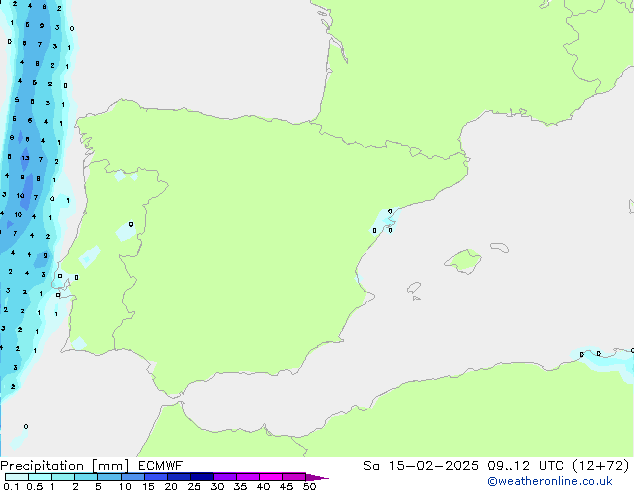Click the word "Precipitation" in the caption
The height and width of the screenshot is (490, 634).
[x=42, y=466]
